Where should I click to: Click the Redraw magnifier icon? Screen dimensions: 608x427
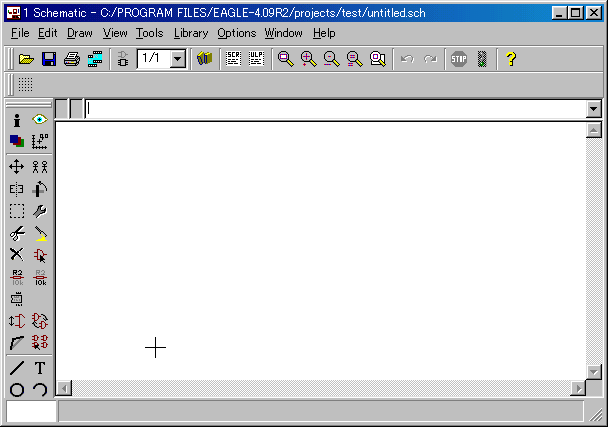point(354,59)
